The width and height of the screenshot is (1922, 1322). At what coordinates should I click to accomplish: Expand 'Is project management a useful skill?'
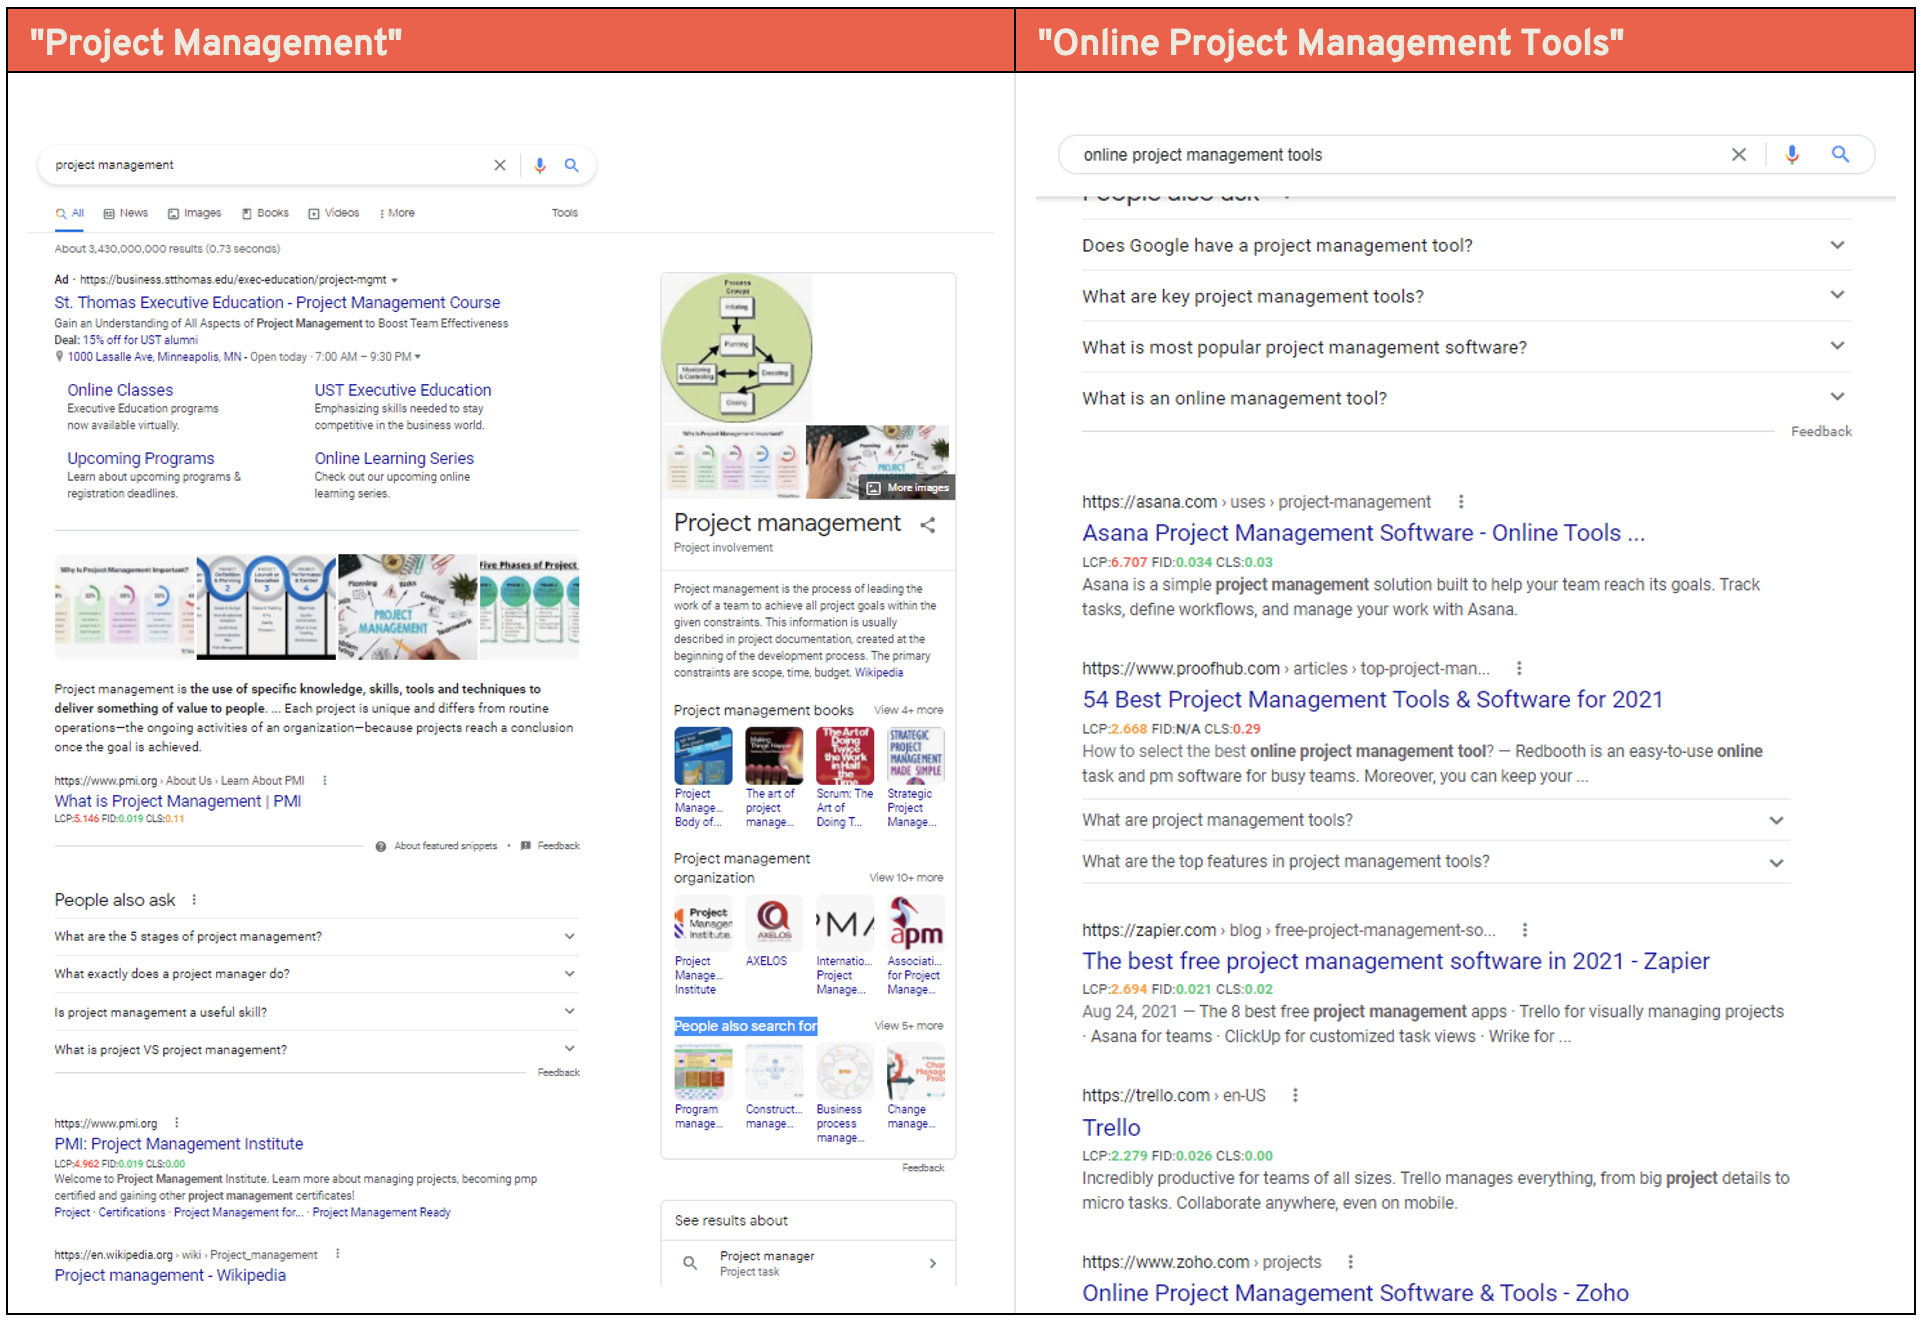(x=316, y=1012)
